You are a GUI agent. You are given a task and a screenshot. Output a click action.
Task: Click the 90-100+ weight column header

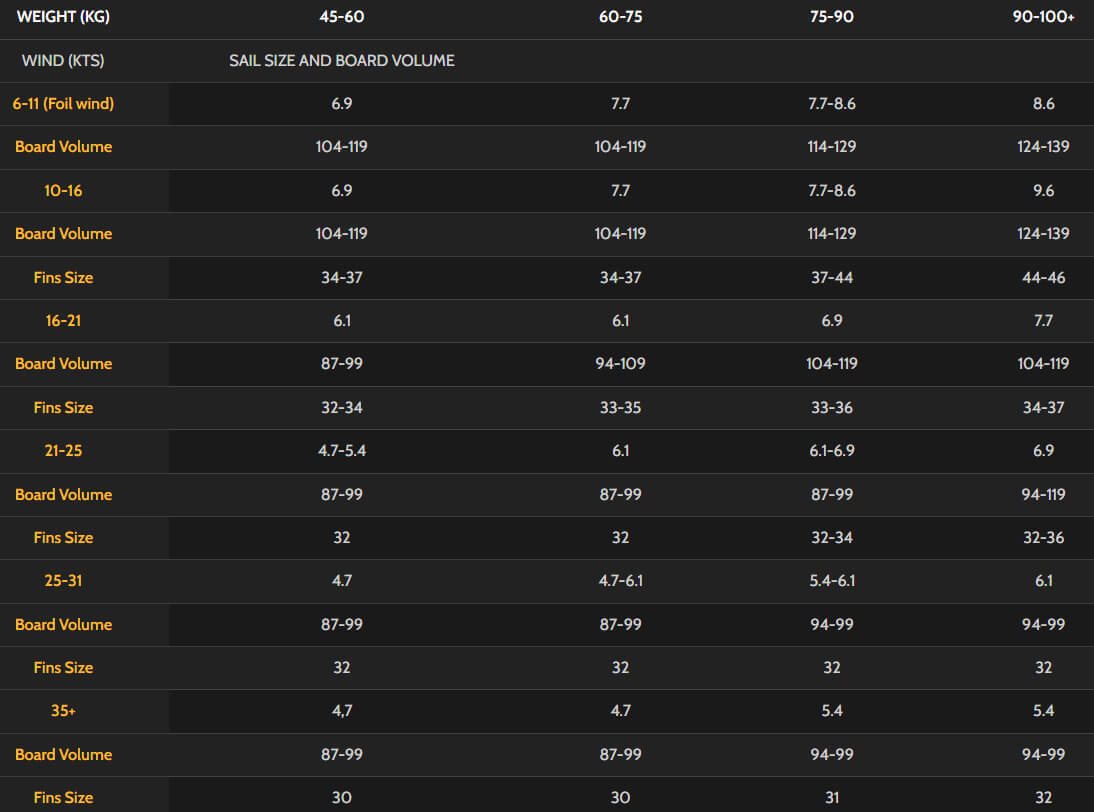pyautogui.click(x=1043, y=17)
